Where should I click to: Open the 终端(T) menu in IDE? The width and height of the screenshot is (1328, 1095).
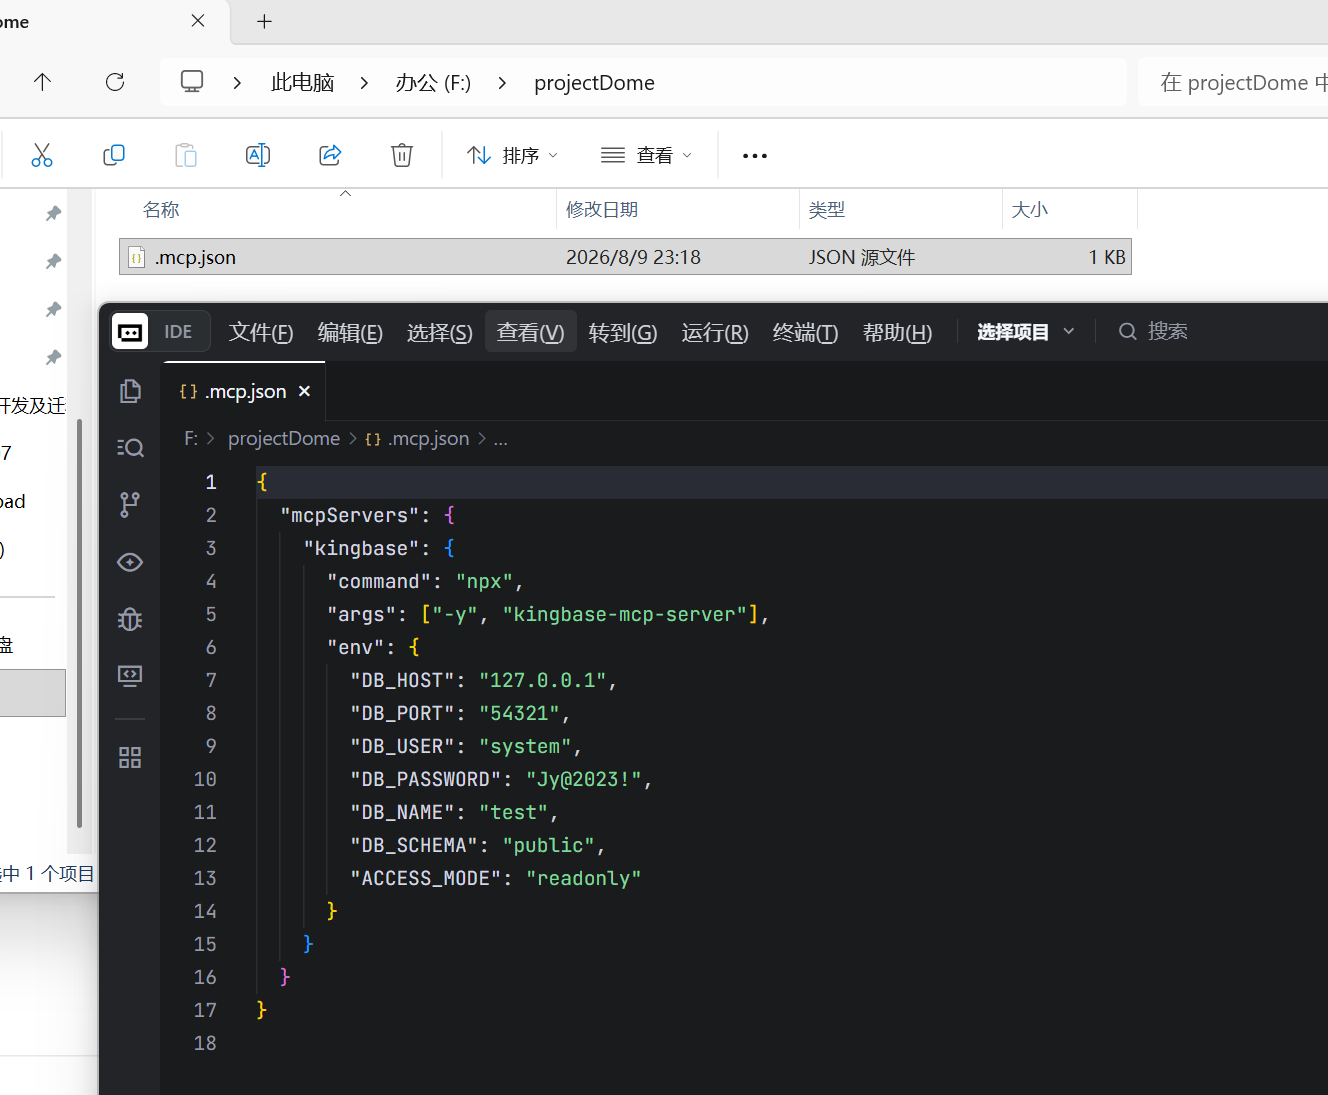click(805, 332)
